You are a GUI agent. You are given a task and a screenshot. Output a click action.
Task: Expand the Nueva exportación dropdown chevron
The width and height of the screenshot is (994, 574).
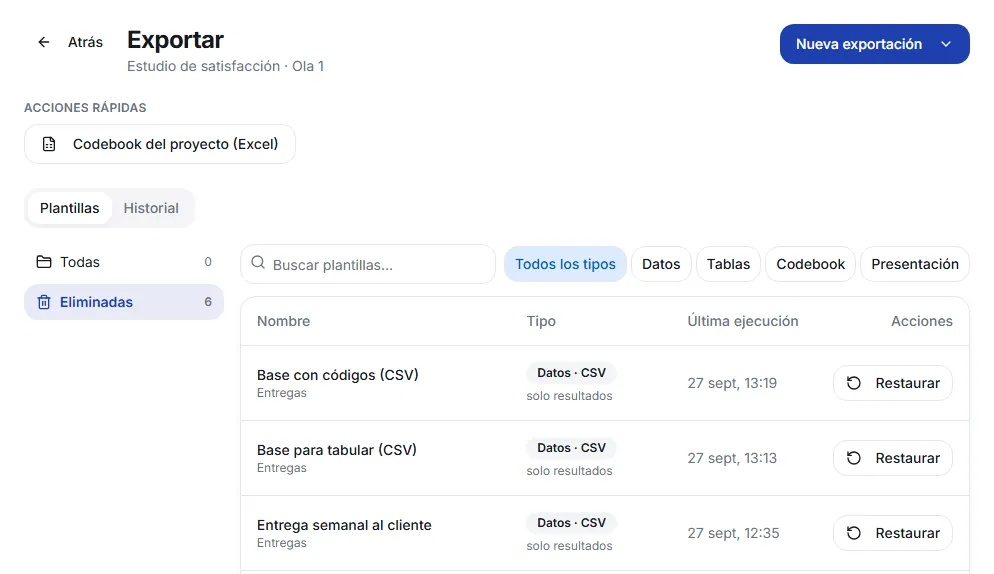[x=946, y=44]
